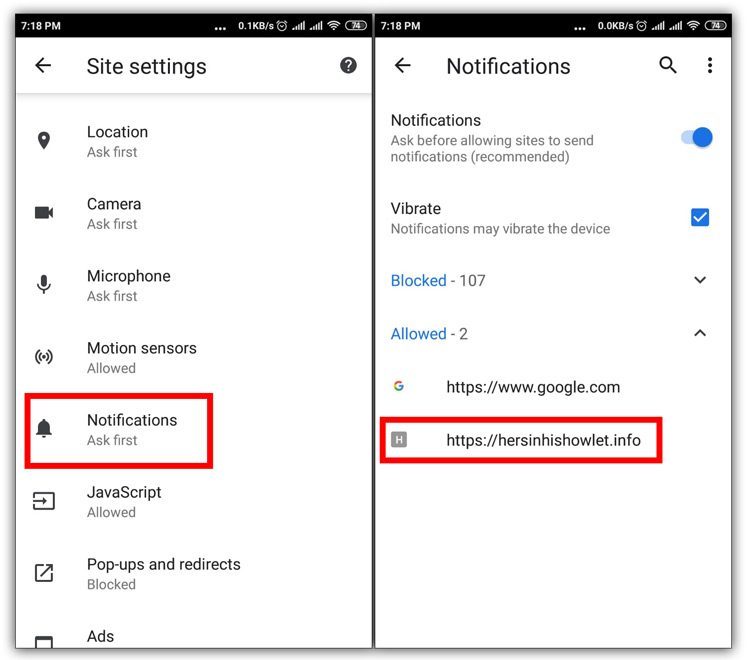The width and height of the screenshot is (750, 660).
Task: Tap the Motion sensors icon
Action: pos(44,357)
